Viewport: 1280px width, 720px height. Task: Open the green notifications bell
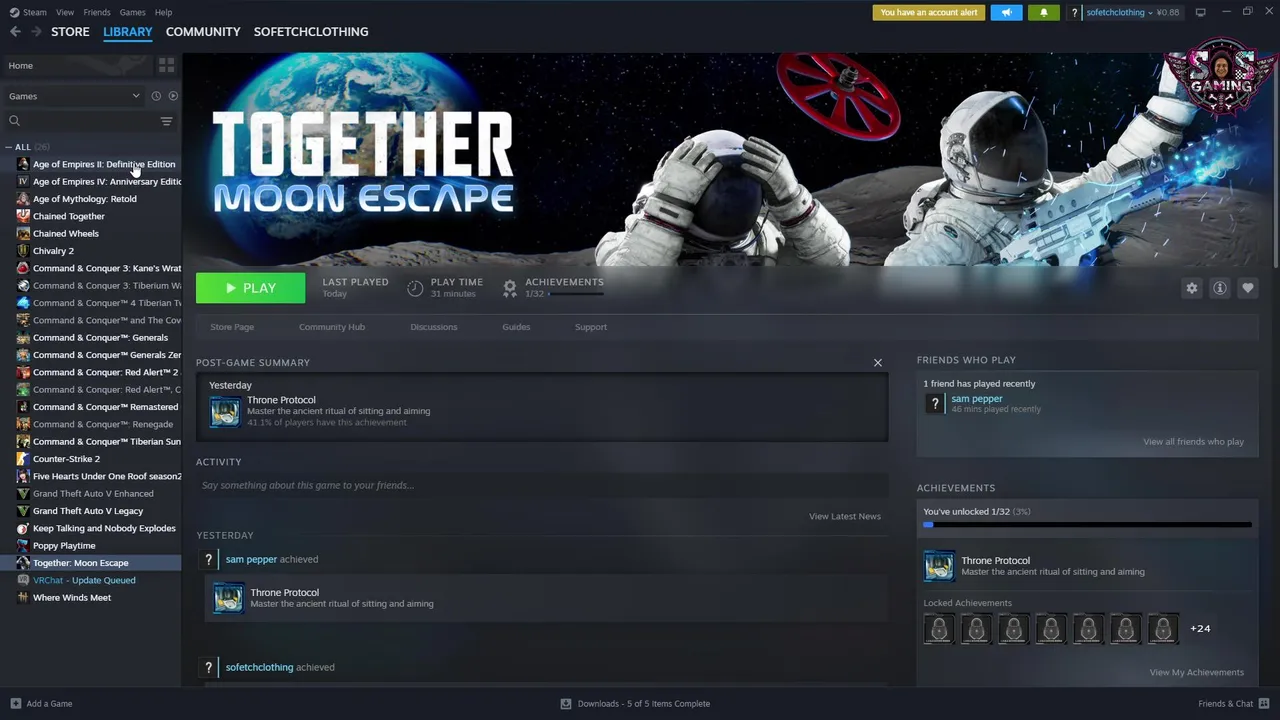pos(1043,13)
